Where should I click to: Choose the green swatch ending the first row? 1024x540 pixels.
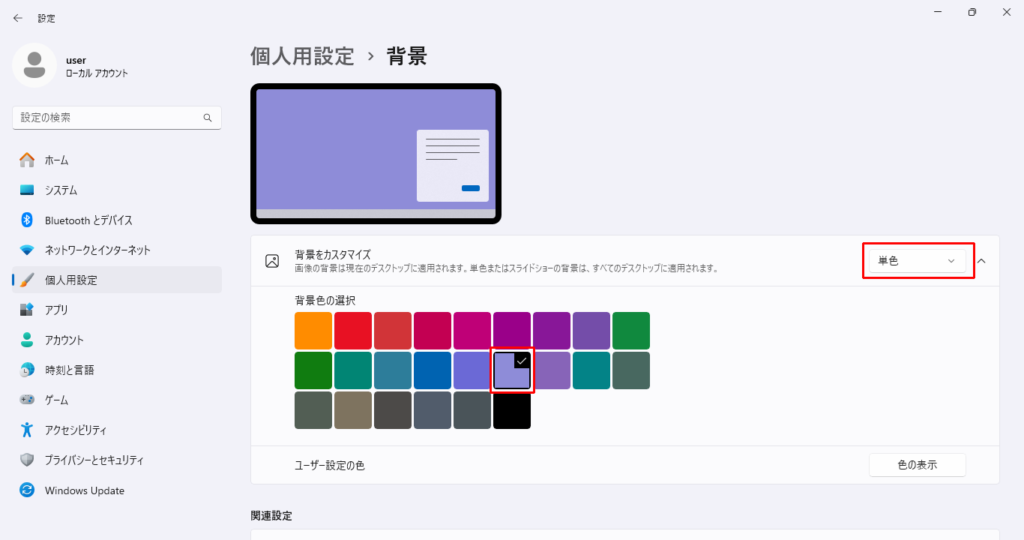(x=631, y=330)
